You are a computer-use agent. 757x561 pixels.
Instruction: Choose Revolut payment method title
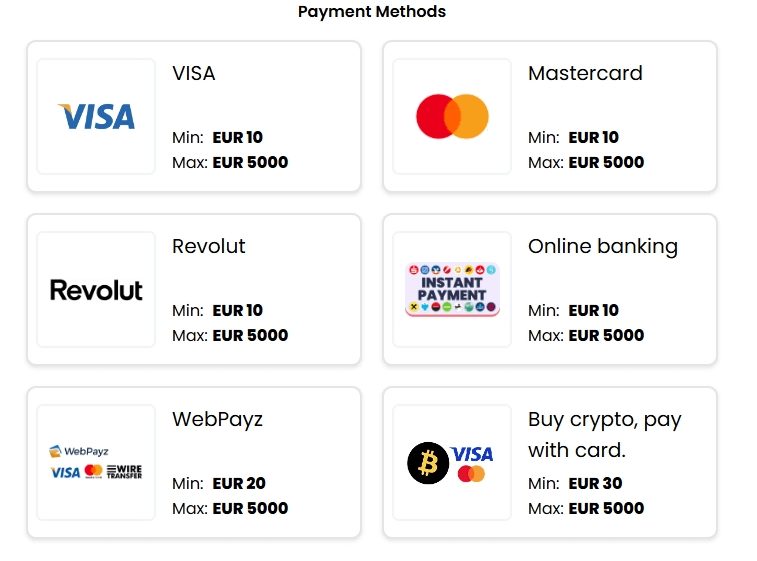pyautogui.click(x=208, y=246)
